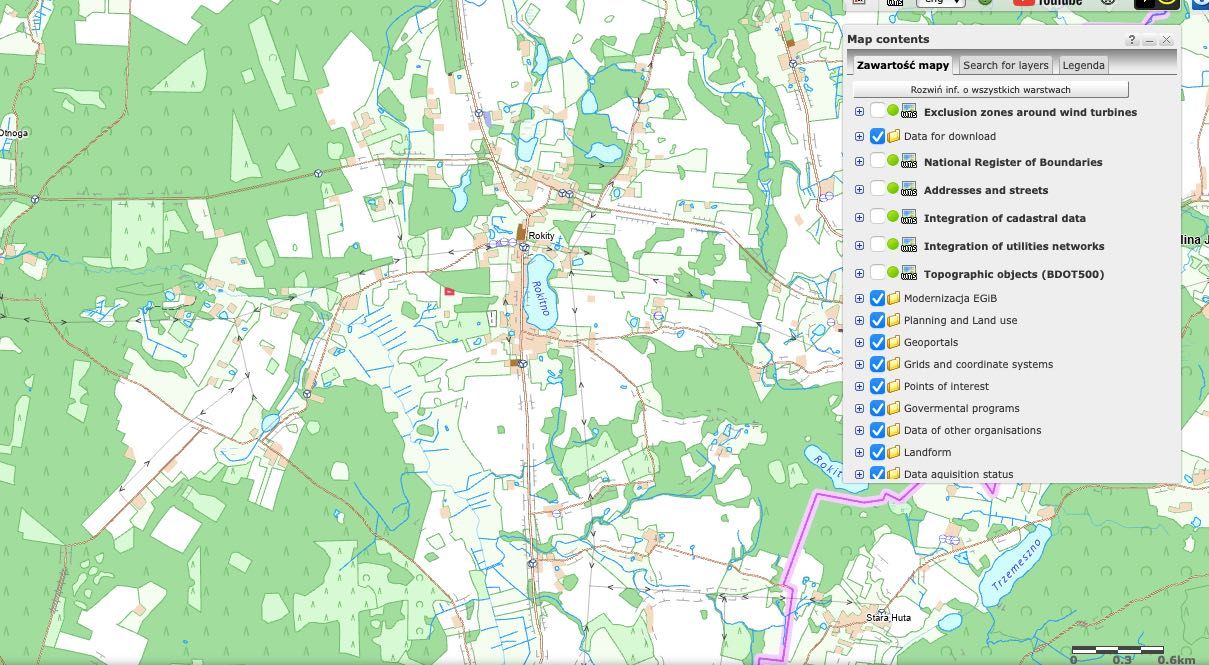Click the Addresses and streets layer name
The height and width of the screenshot is (665, 1209).
pyautogui.click(x=986, y=190)
